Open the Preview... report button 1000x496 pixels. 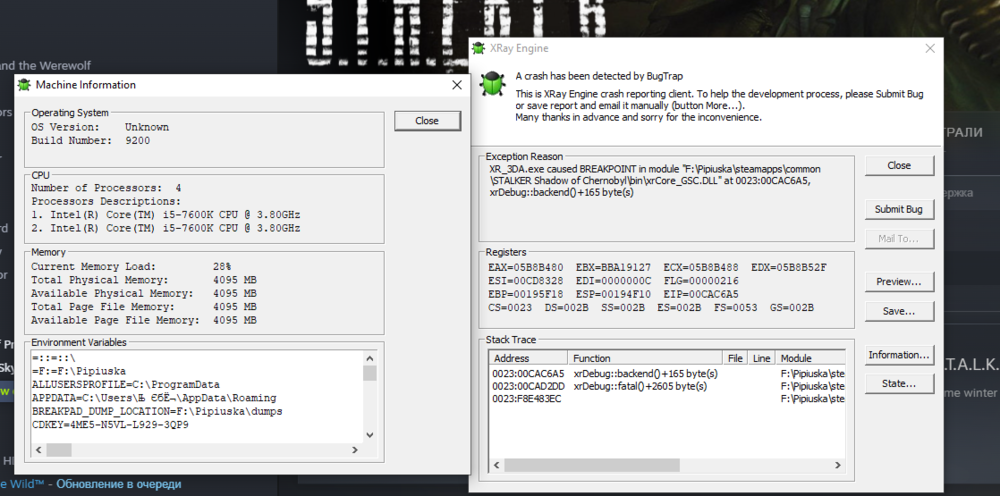click(899, 282)
